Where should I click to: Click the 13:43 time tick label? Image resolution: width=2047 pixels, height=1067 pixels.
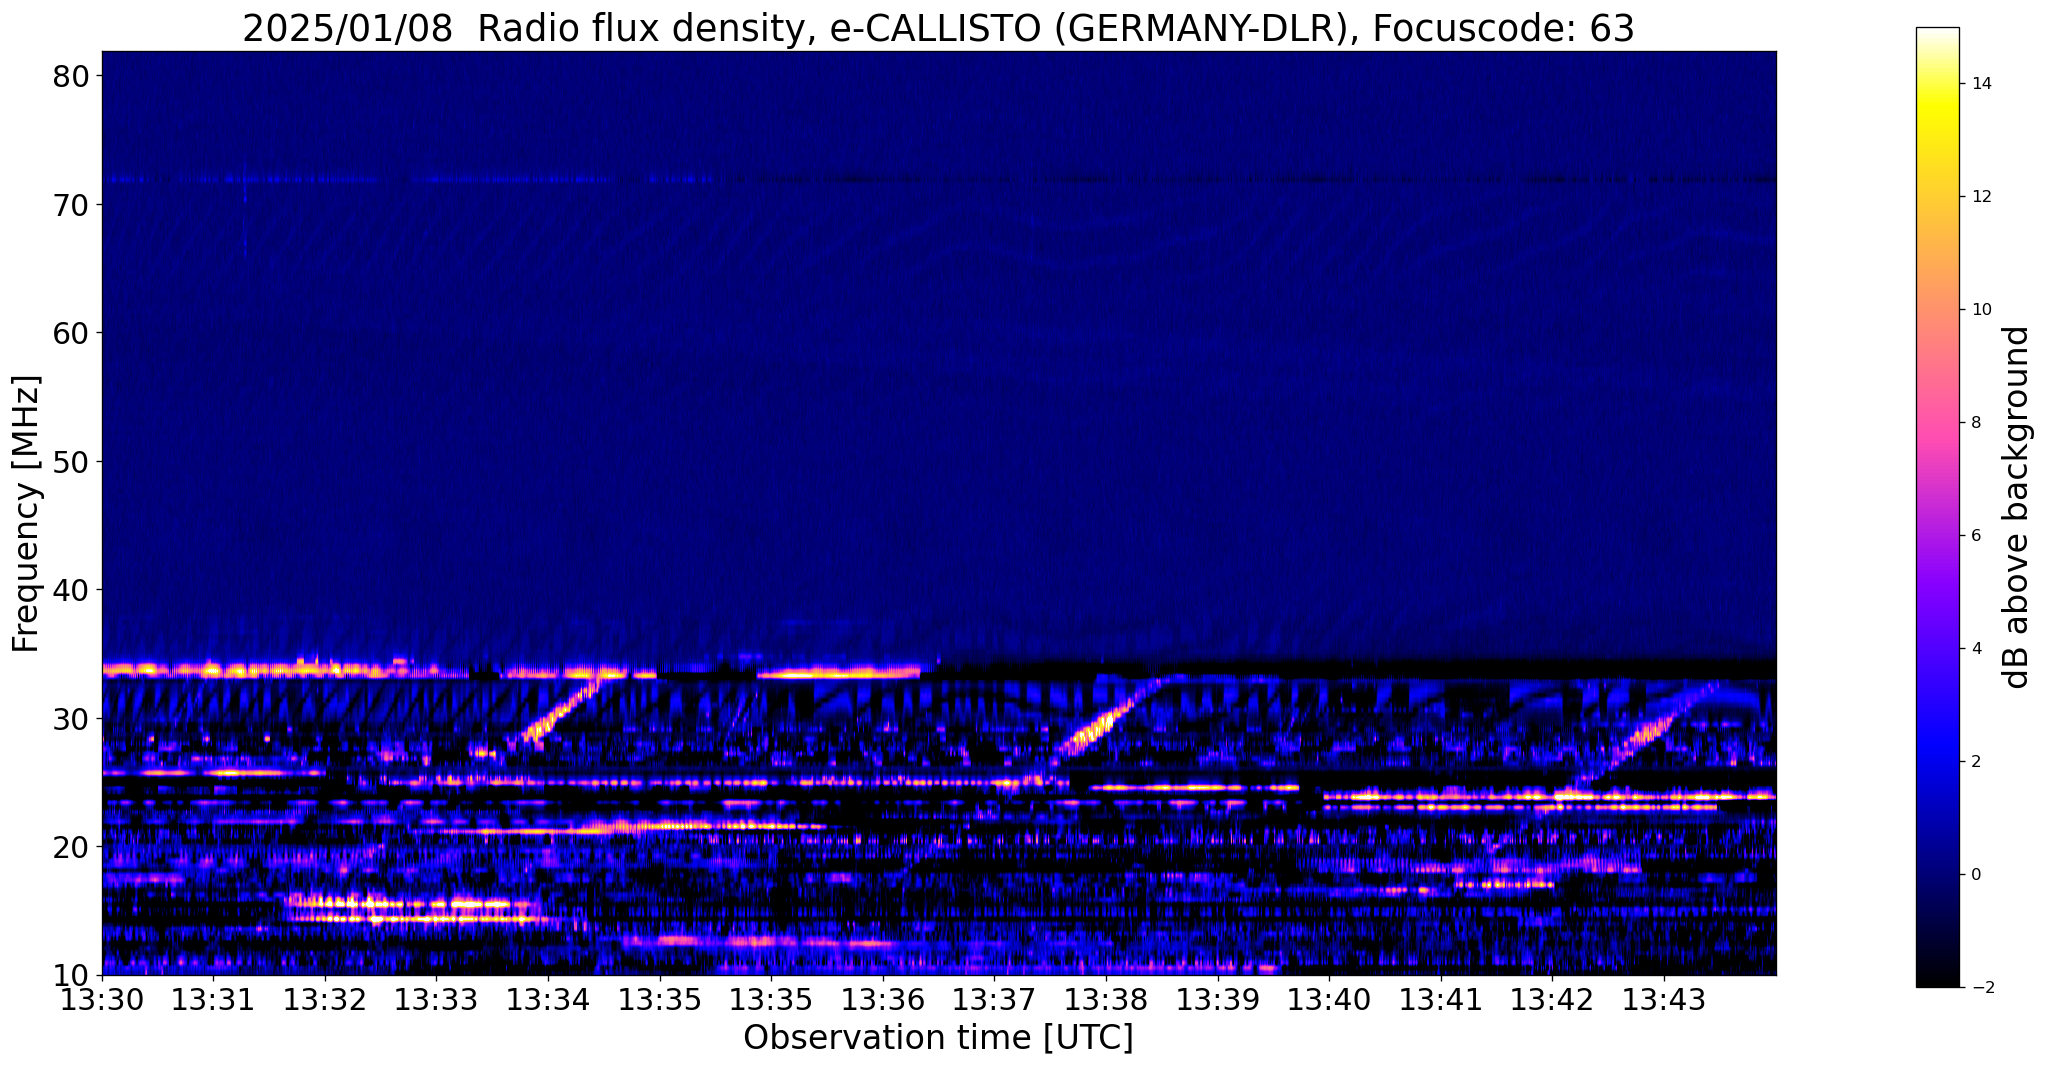point(1664,1000)
